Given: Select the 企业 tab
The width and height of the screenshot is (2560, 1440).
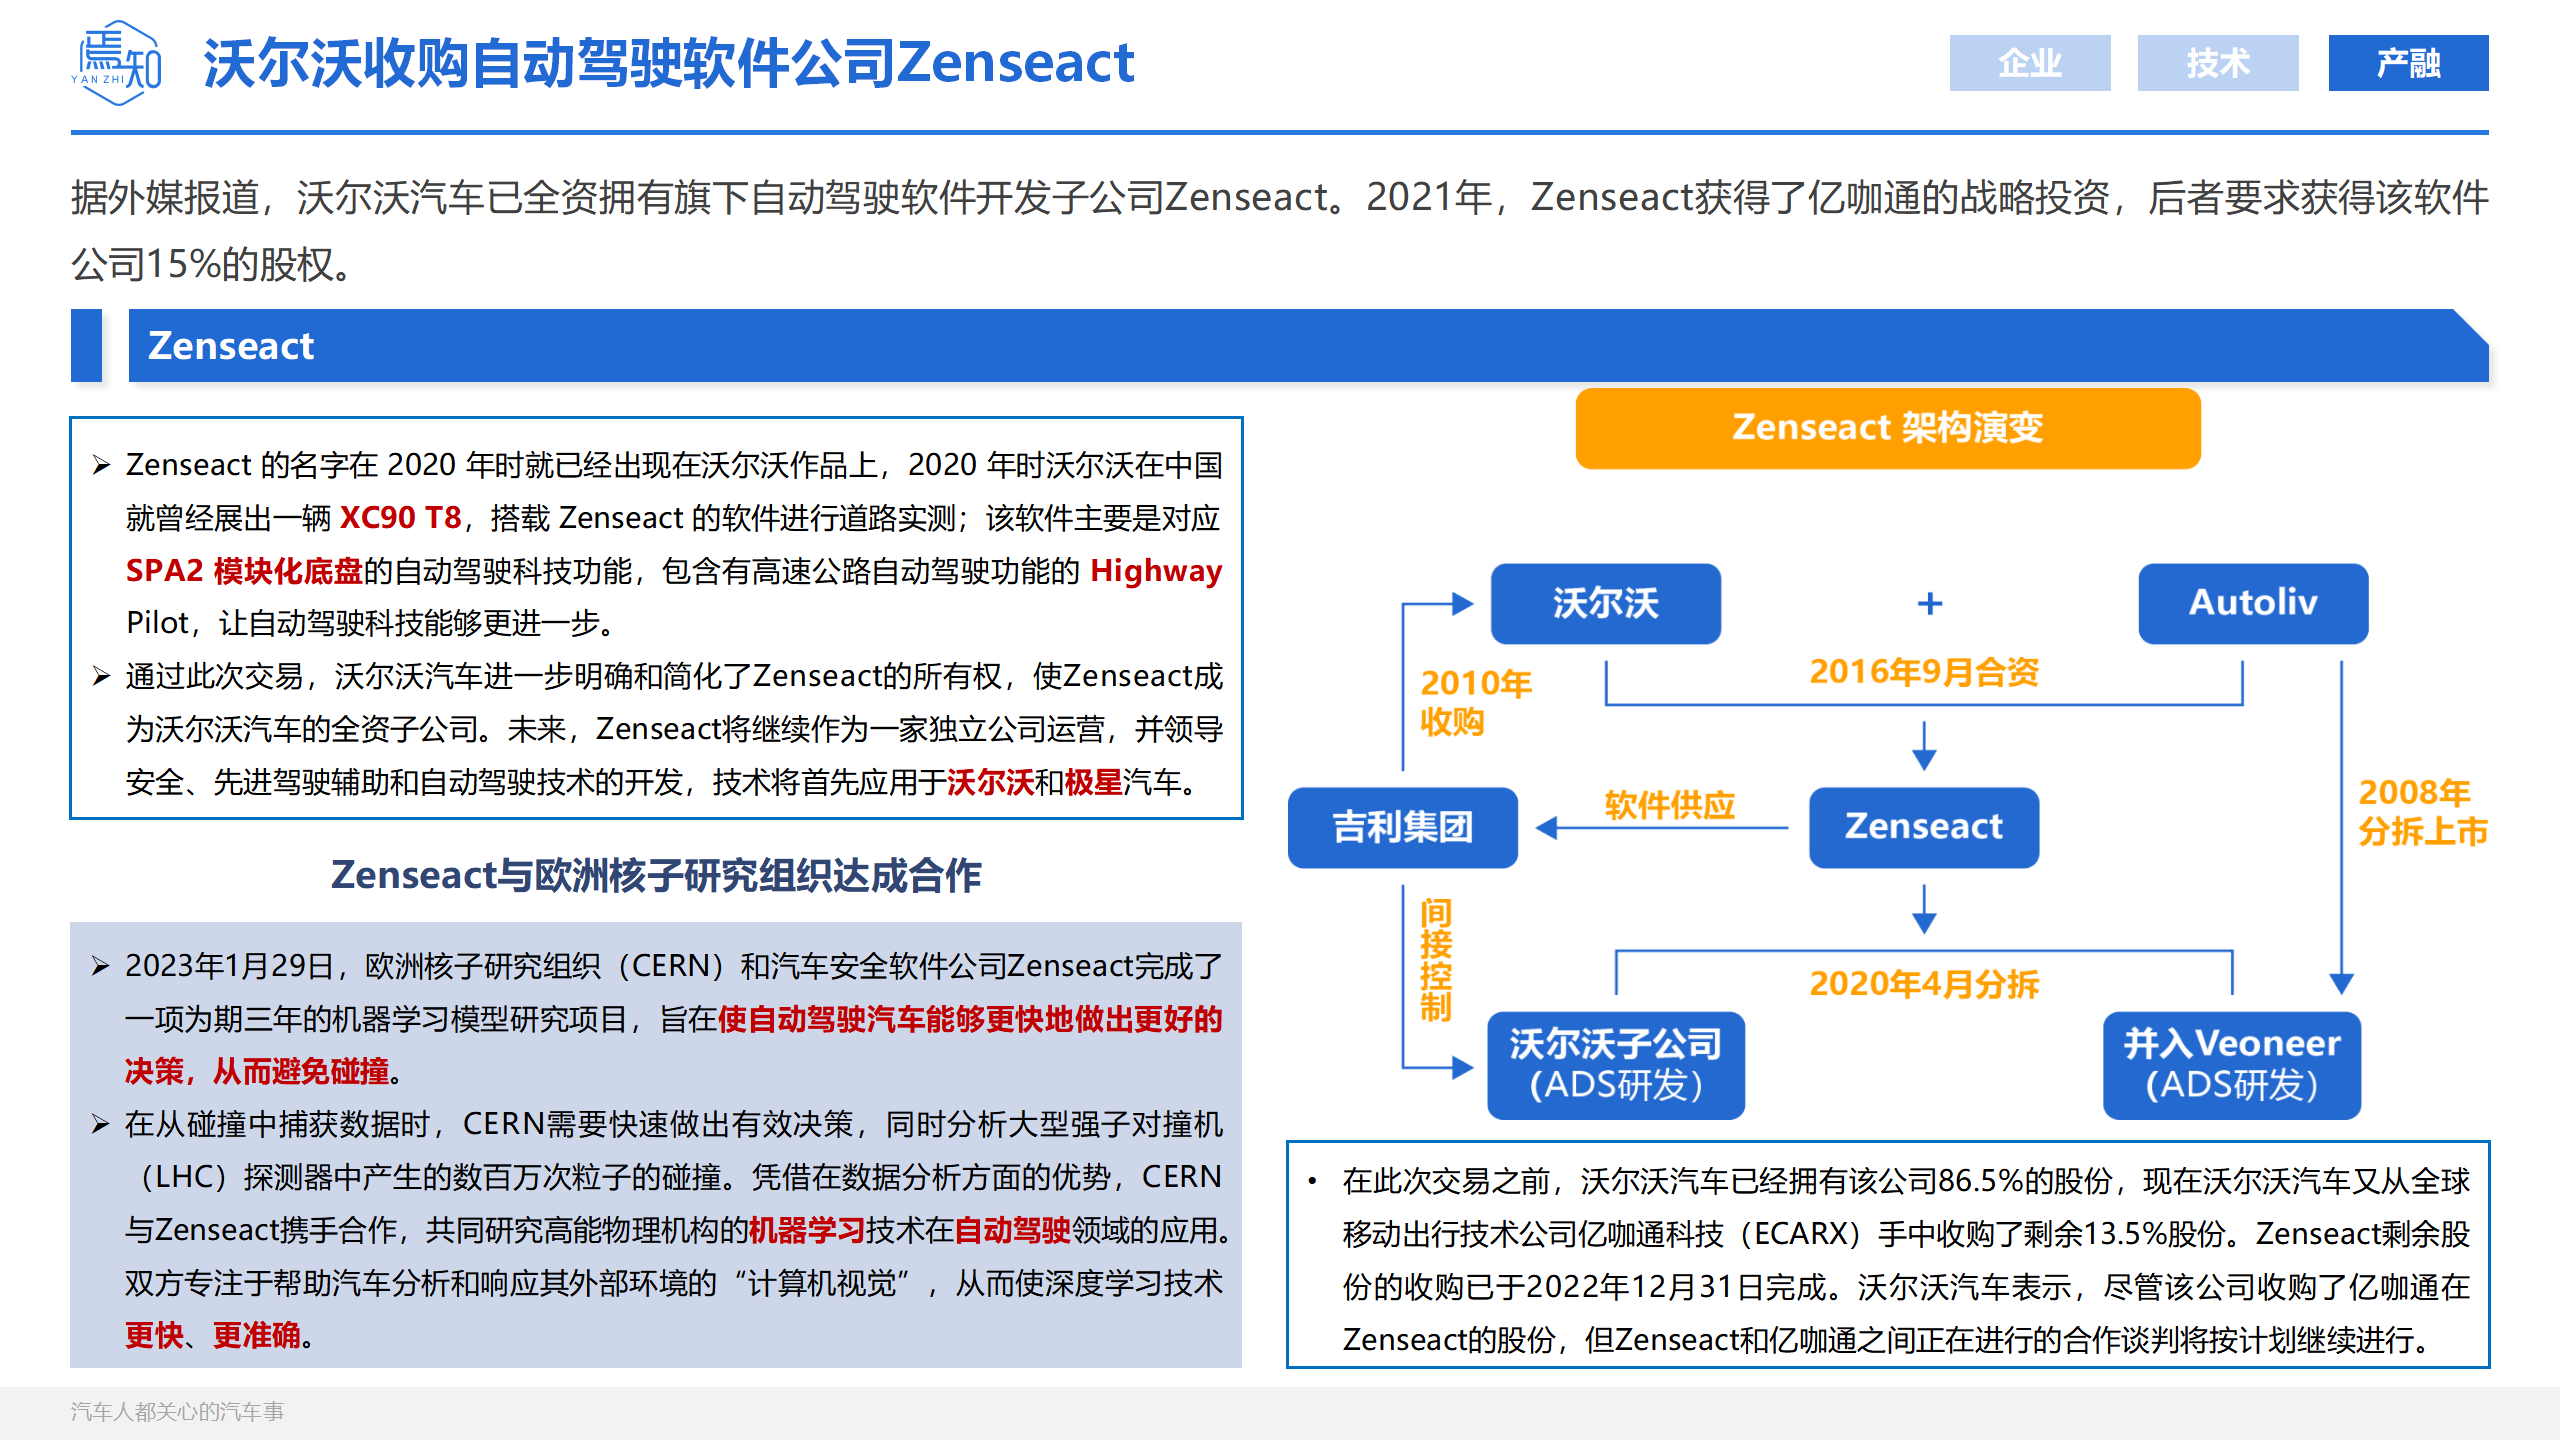Looking at the screenshot, I should (2029, 63).
